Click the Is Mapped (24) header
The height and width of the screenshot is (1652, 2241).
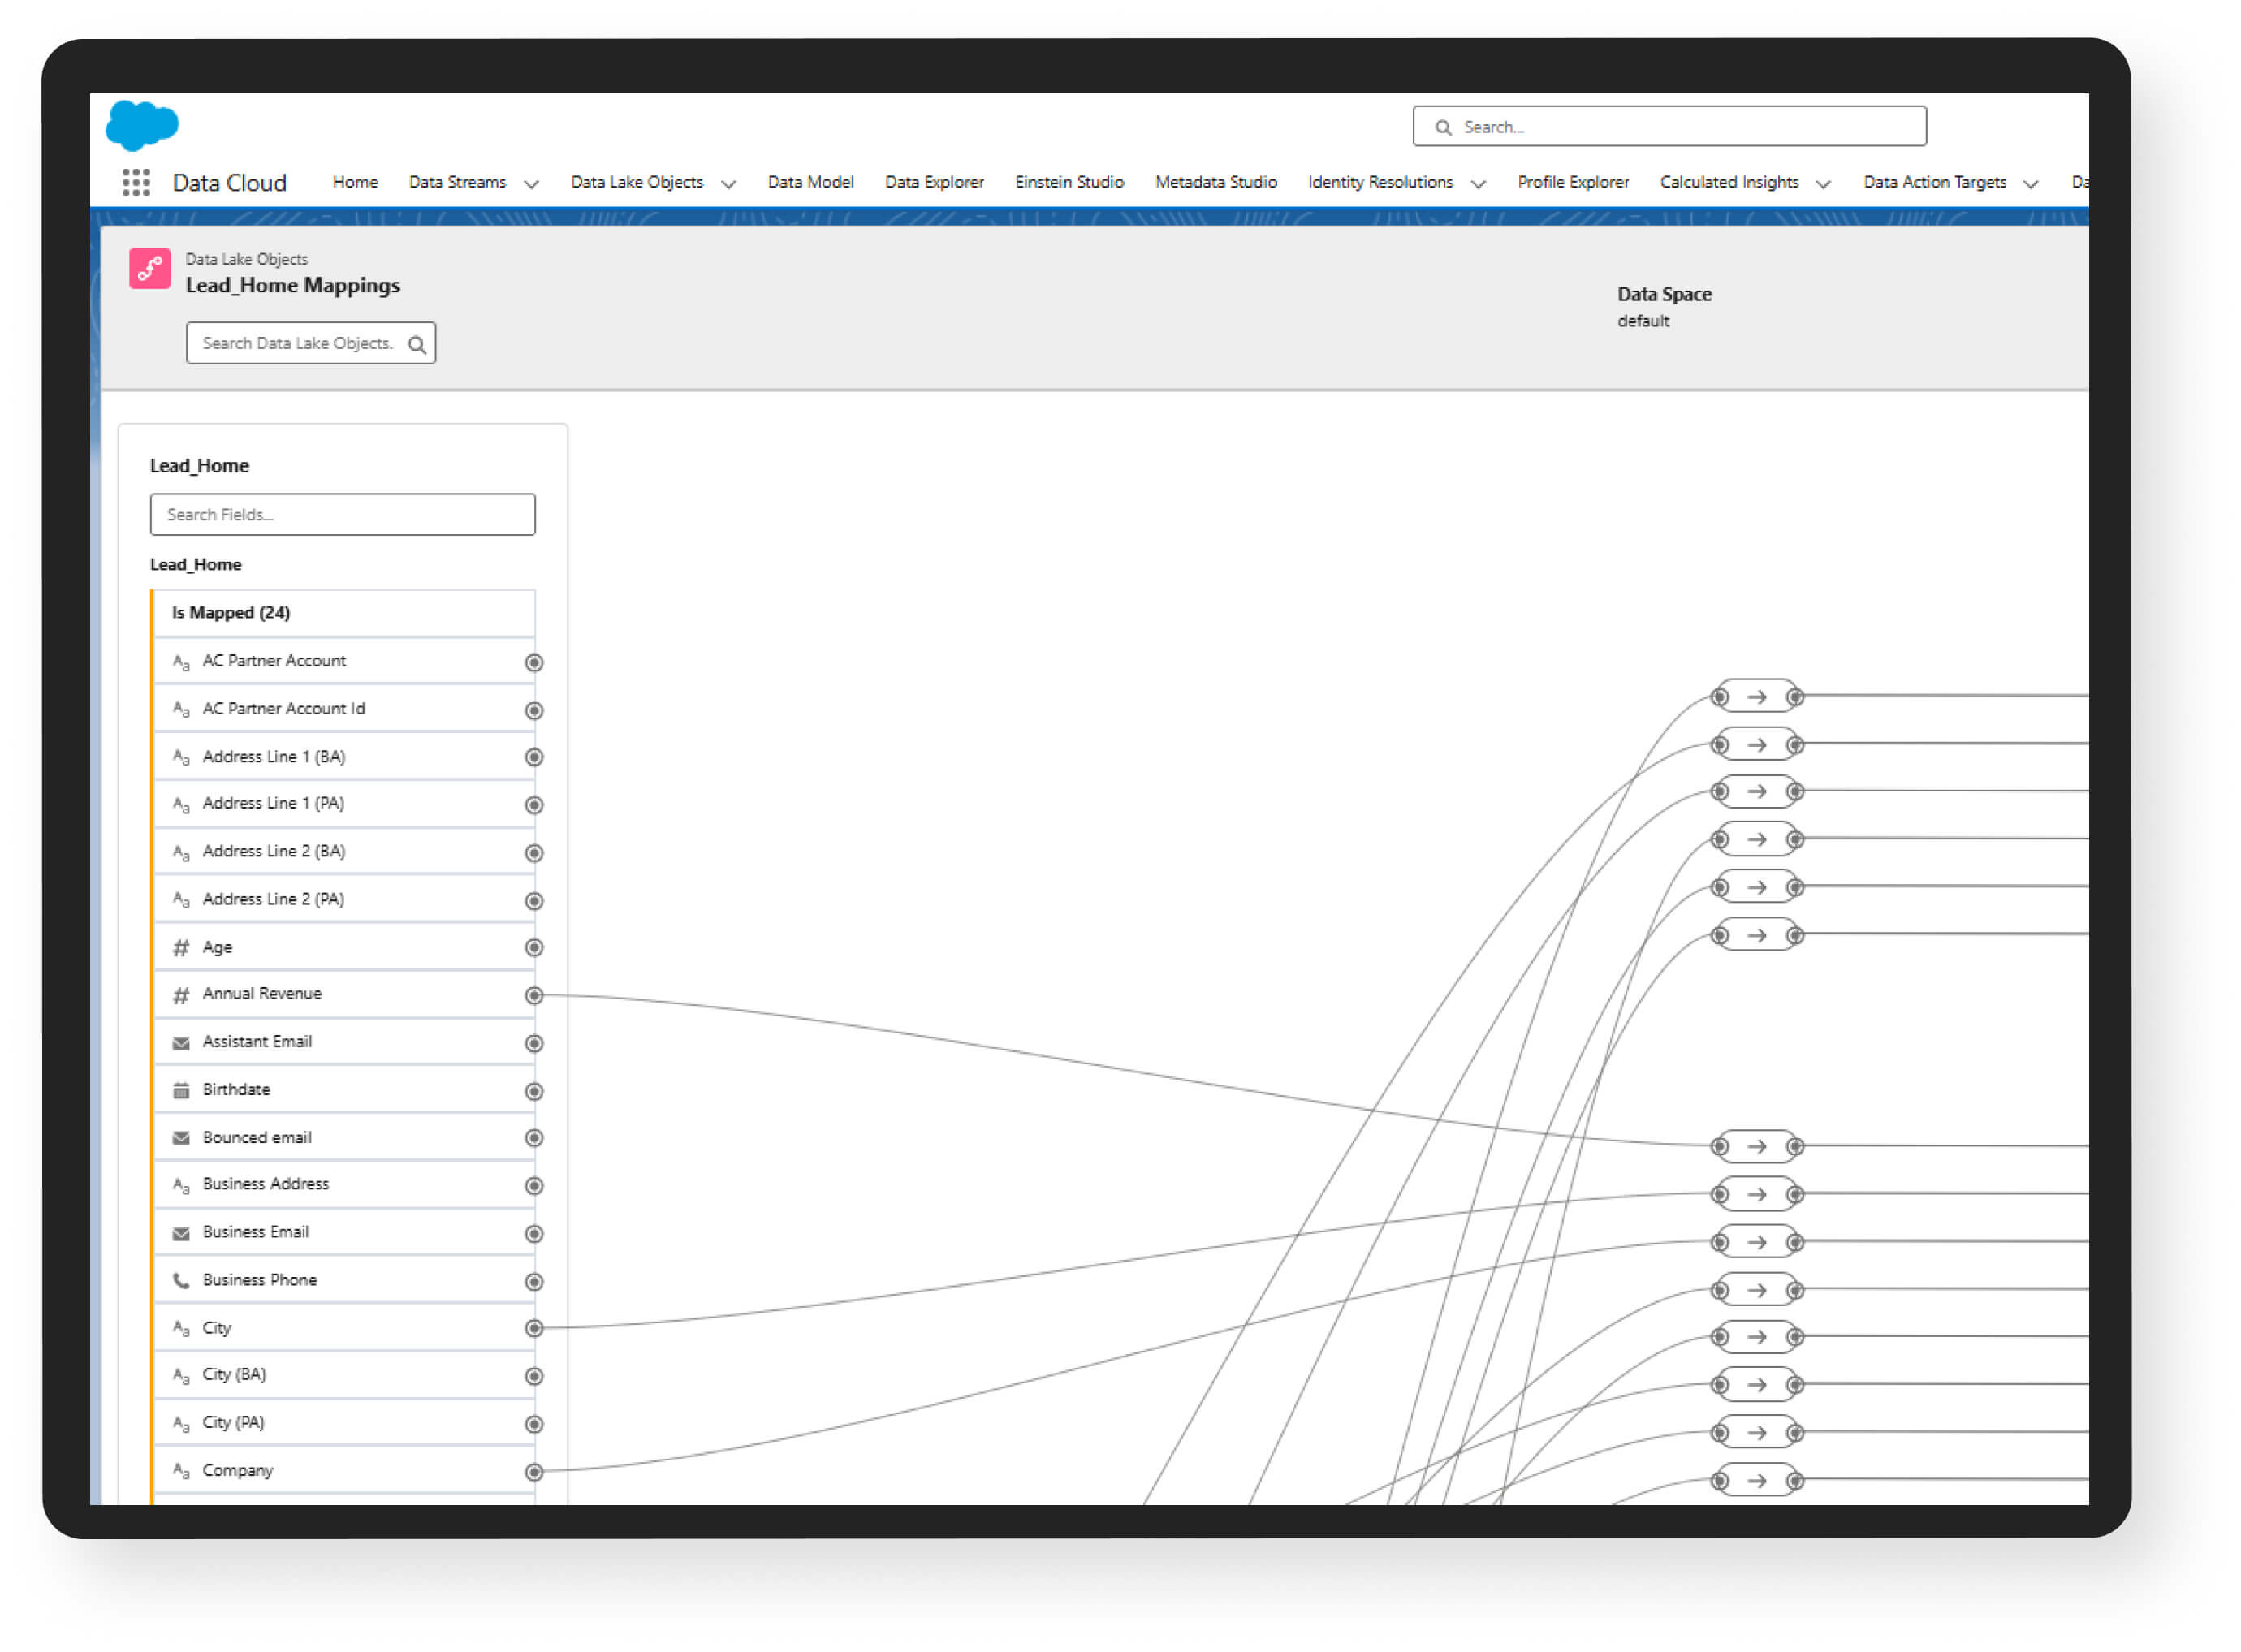pyautogui.click(x=231, y=612)
